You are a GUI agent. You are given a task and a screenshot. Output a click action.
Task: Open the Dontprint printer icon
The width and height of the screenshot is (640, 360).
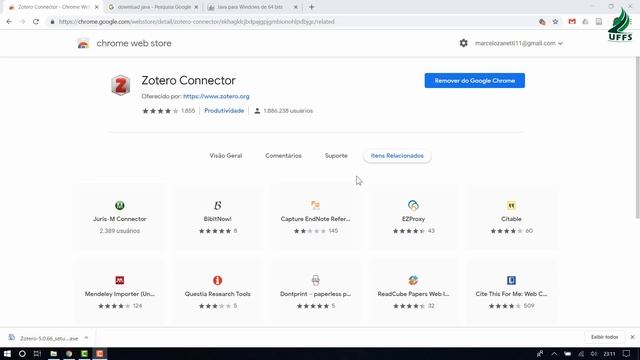click(x=315, y=280)
